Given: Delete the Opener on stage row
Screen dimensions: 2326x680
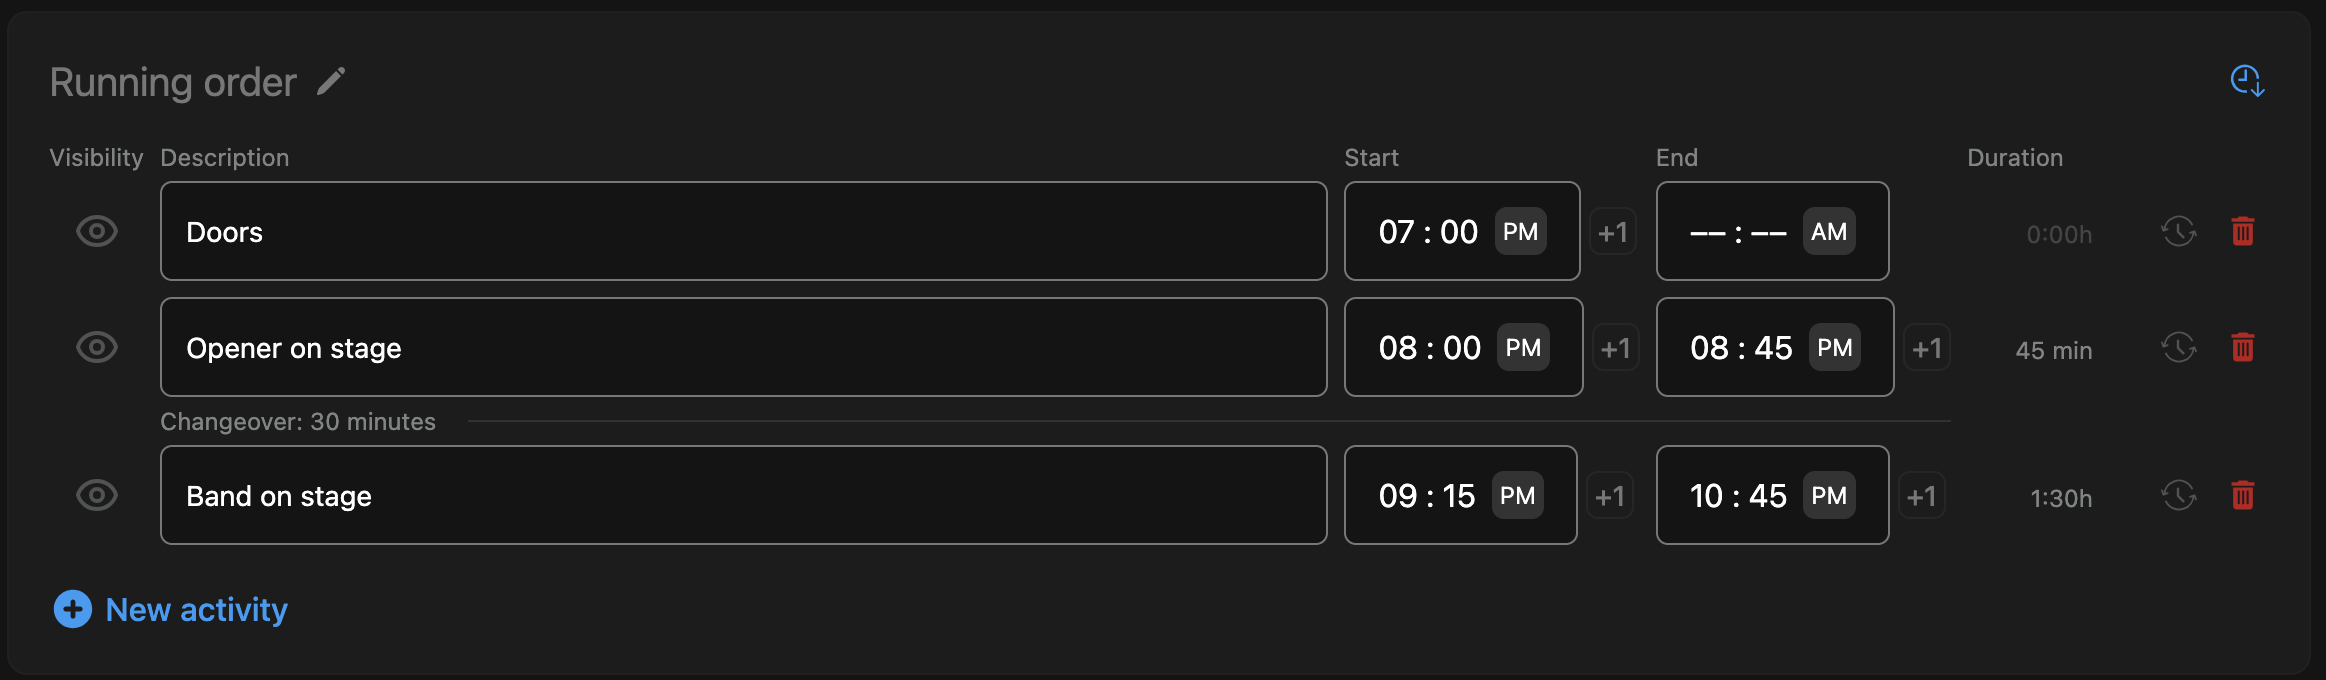Looking at the screenshot, I should coord(2243,348).
